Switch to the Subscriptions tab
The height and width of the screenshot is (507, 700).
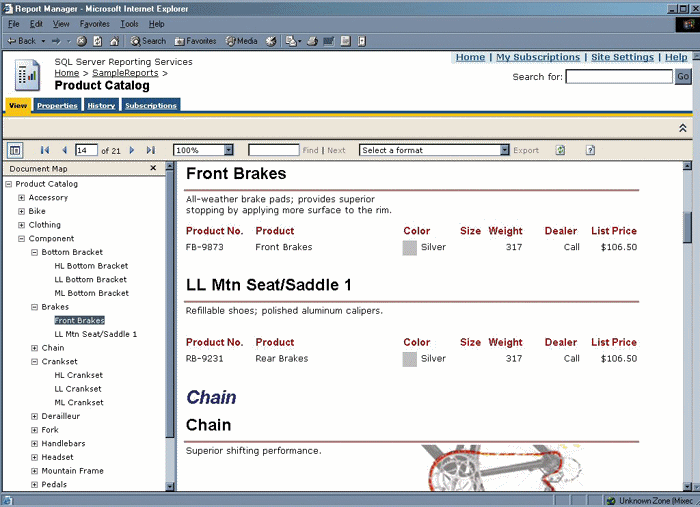[151, 105]
